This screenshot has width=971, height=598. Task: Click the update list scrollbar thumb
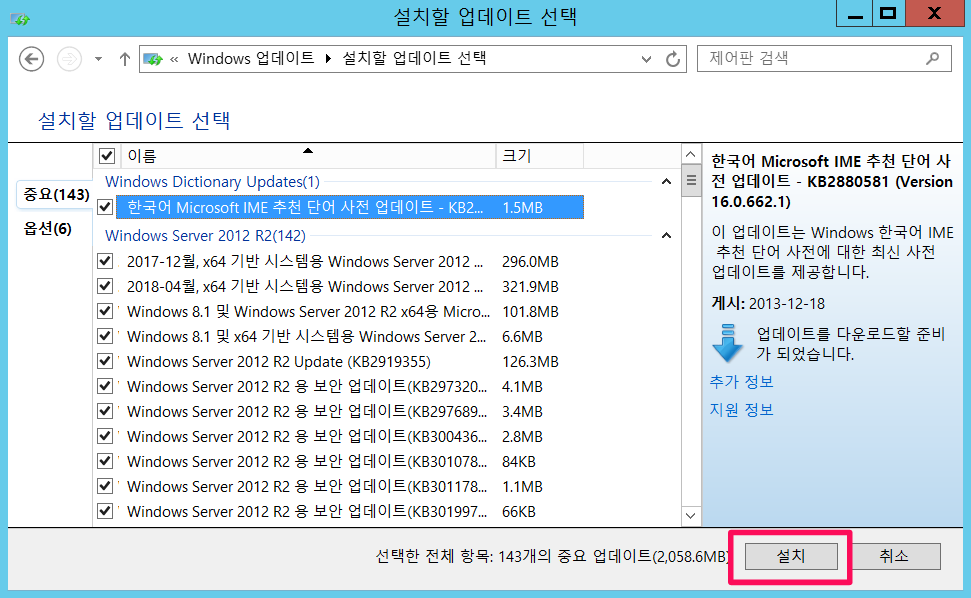[x=691, y=180]
